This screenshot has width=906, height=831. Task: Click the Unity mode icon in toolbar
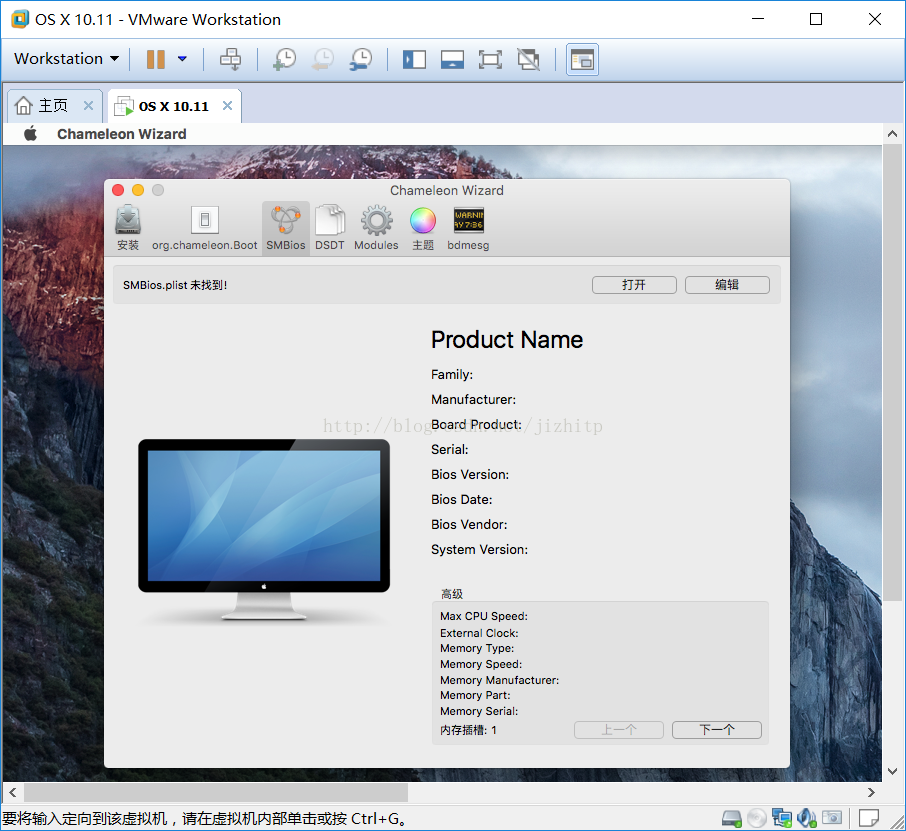(528, 59)
